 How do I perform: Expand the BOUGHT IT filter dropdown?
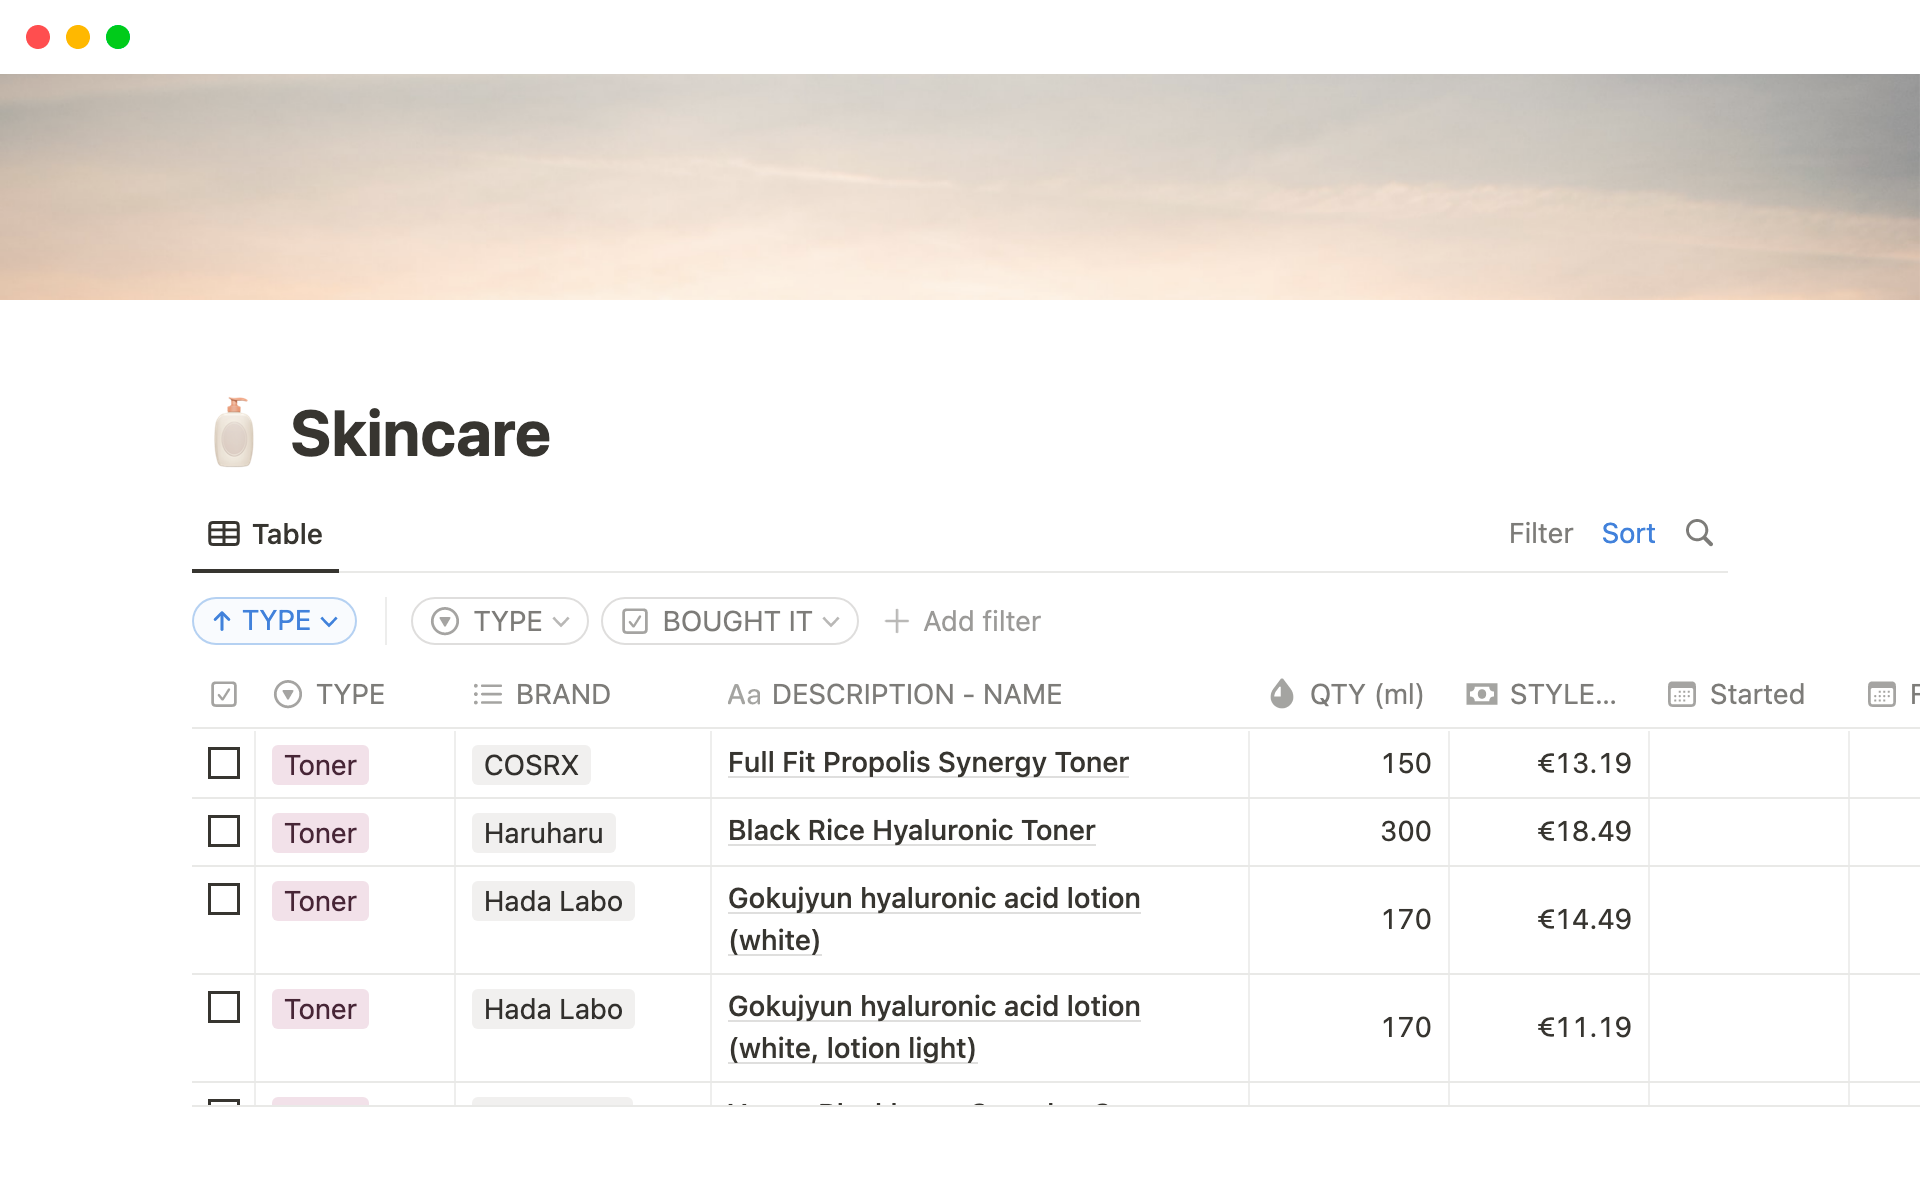(729, 620)
